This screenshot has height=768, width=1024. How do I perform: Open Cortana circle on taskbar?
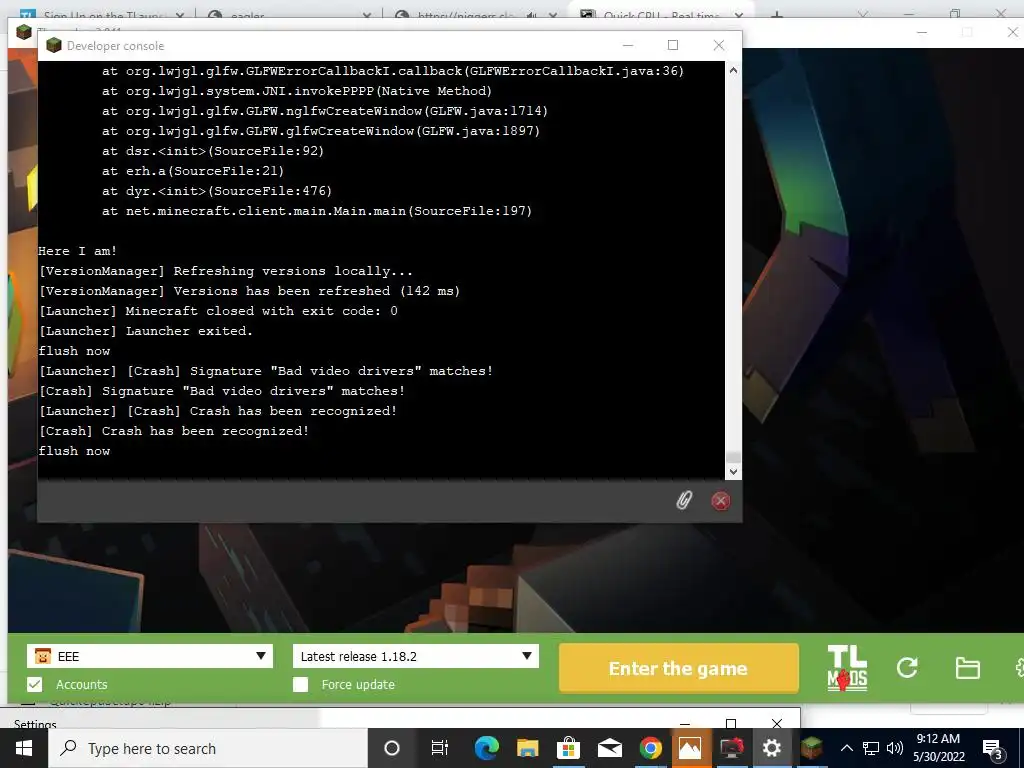392,748
